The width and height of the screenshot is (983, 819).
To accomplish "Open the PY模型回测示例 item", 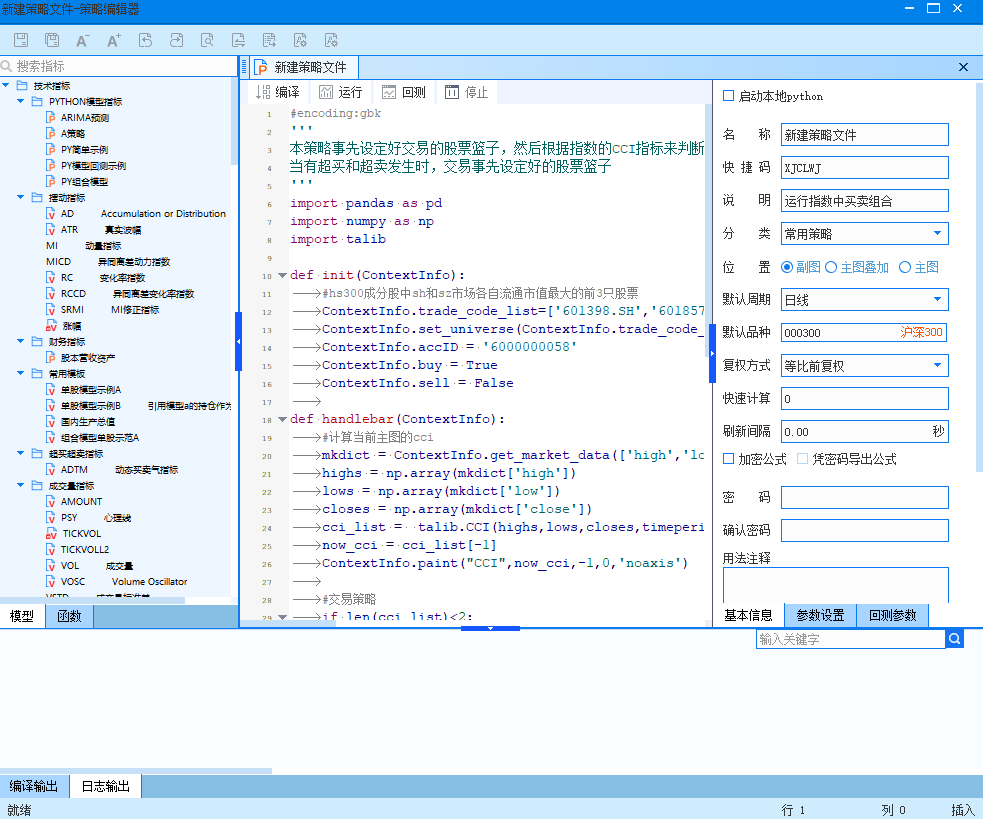I will point(87,166).
